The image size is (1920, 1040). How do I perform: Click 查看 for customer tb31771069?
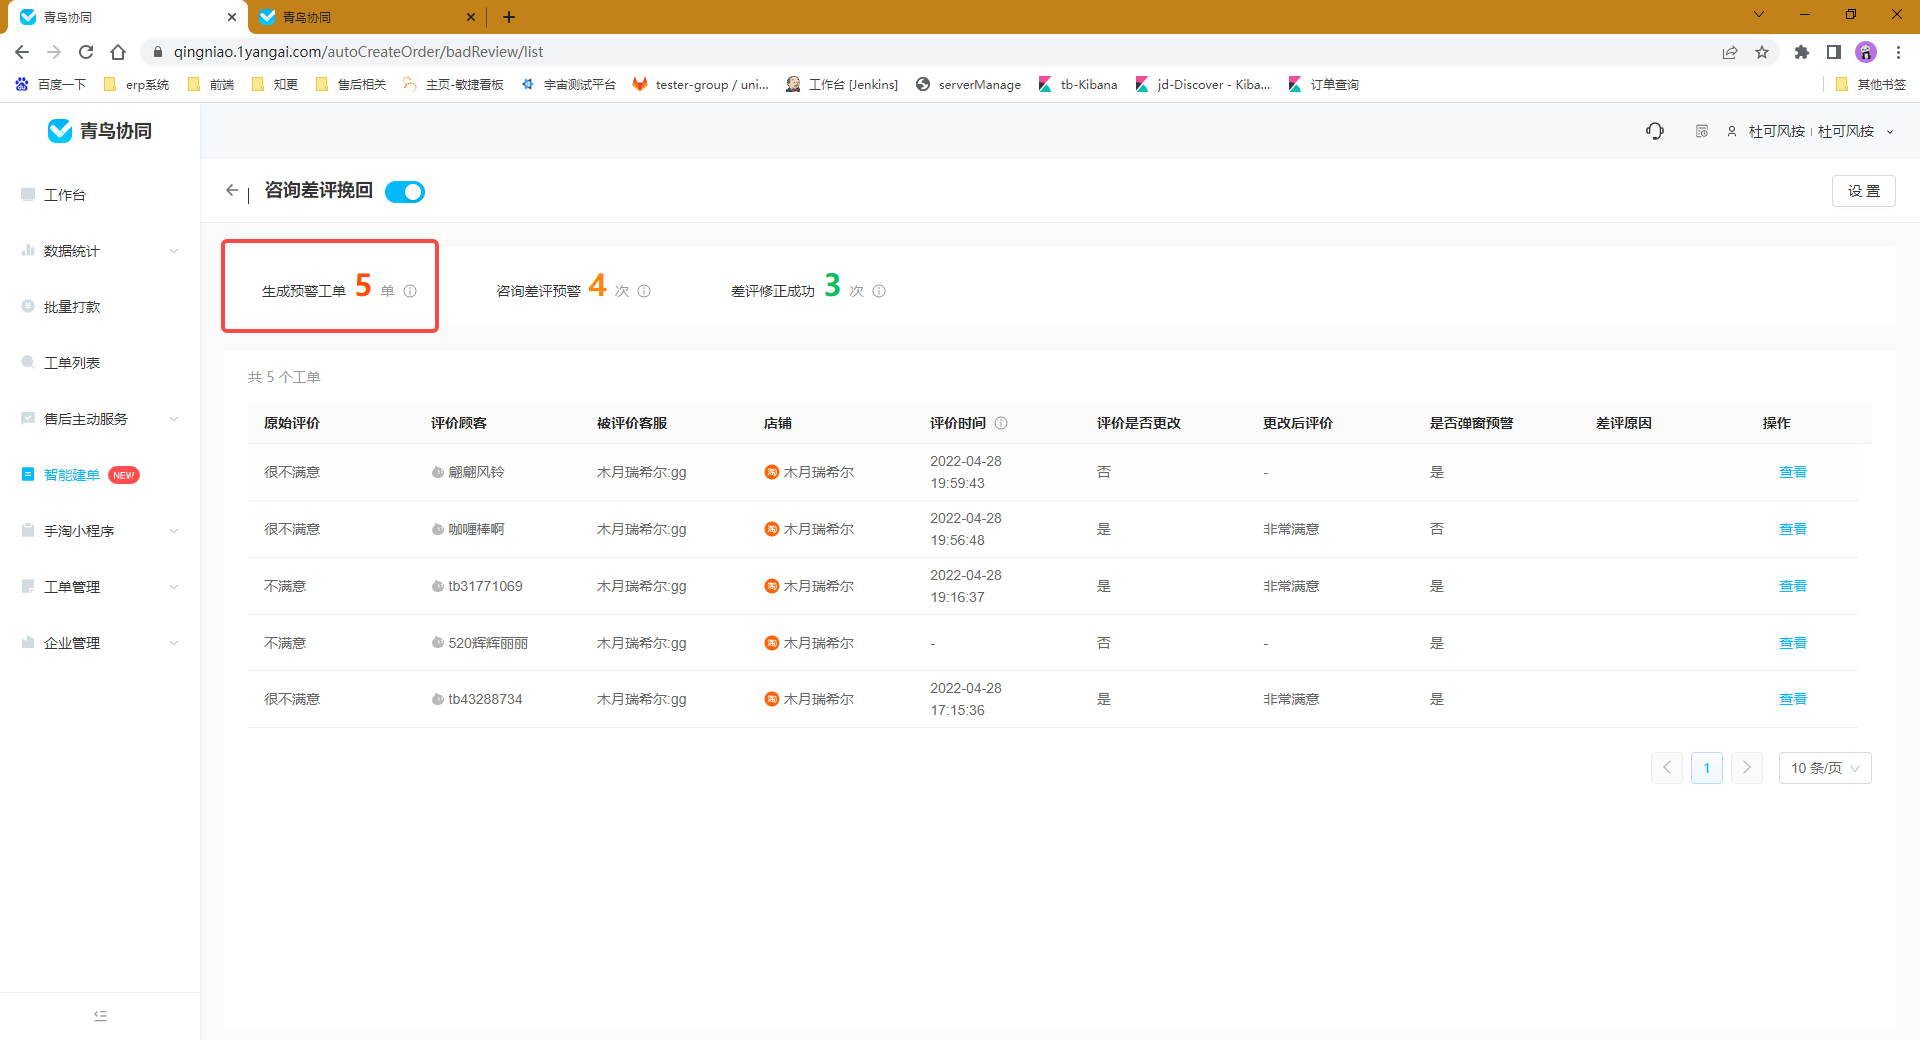click(1792, 586)
